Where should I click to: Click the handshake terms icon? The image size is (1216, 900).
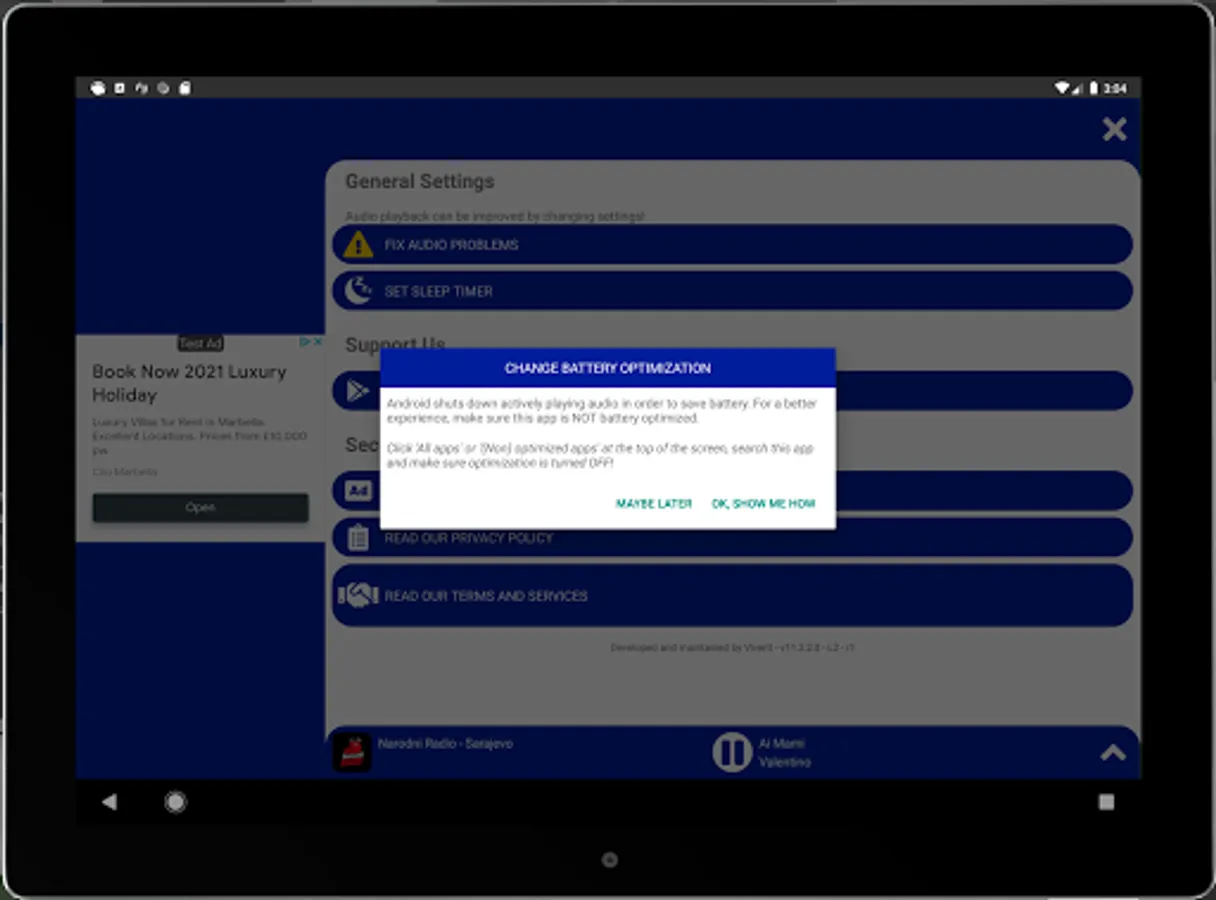click(358, 596)
